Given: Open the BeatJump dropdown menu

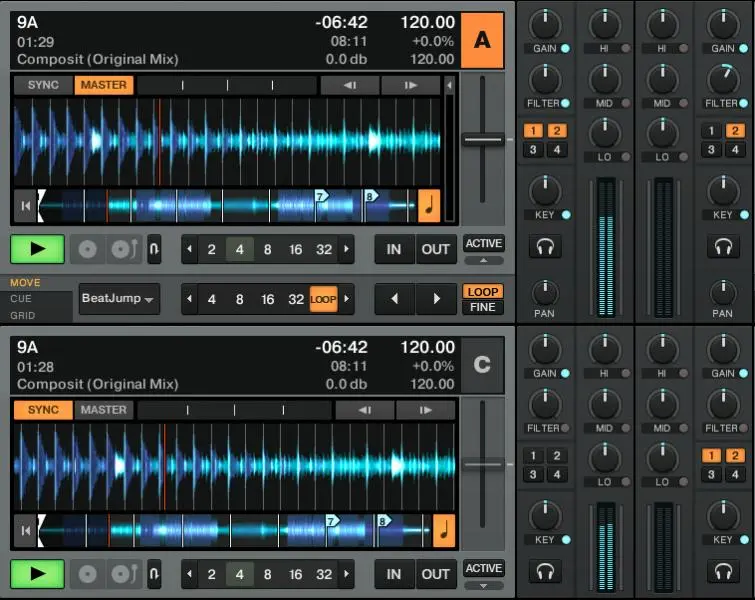Looking at the screenshot, I should pyautogui.click(x=119, y=299).
